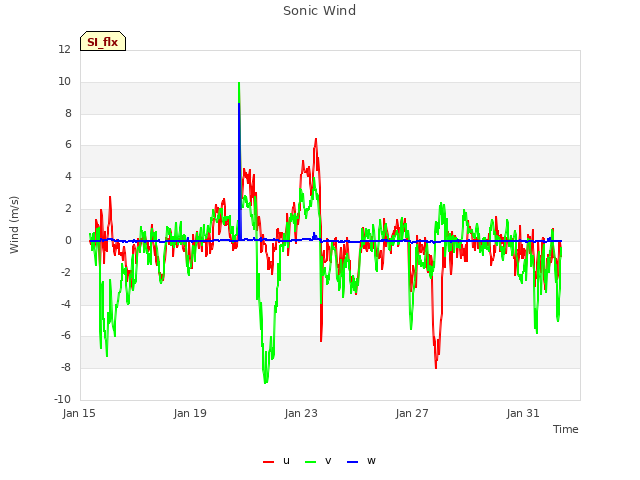
Task: Click the Sonic Wind chart title
Action: [x=320, y=11]
